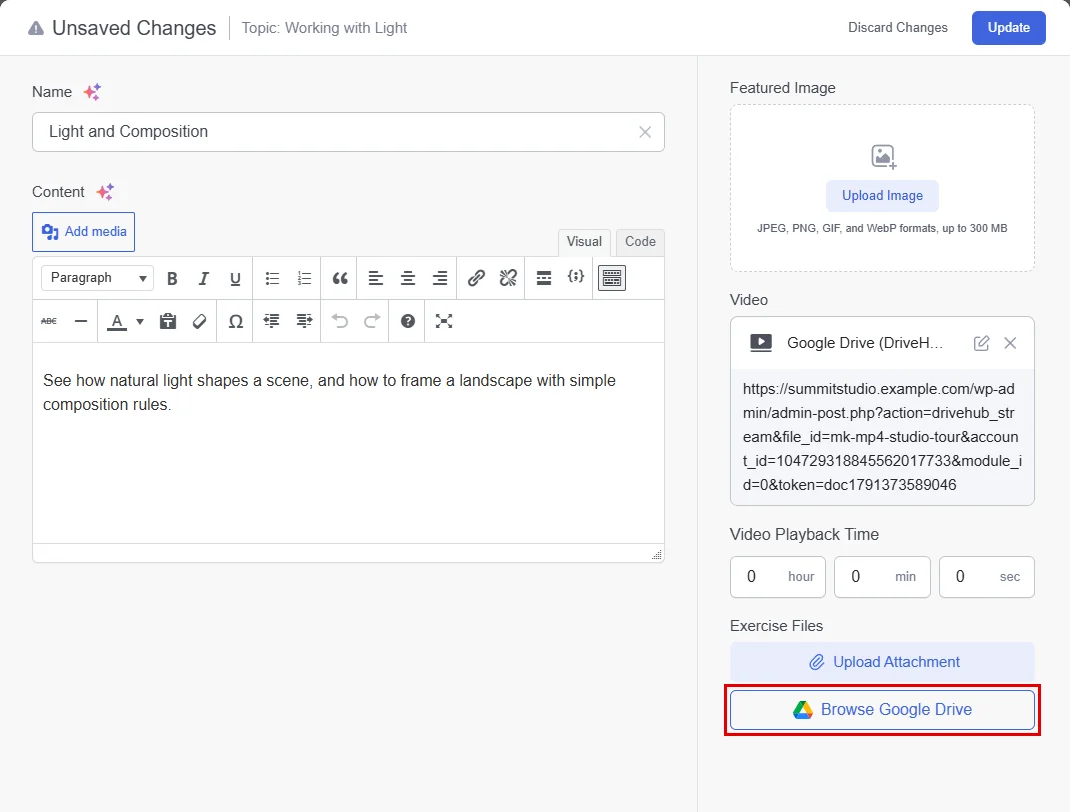Clear the Name field with X
Screen dimensions: 1070x812
pyautogui.click(x=645, y=132)
